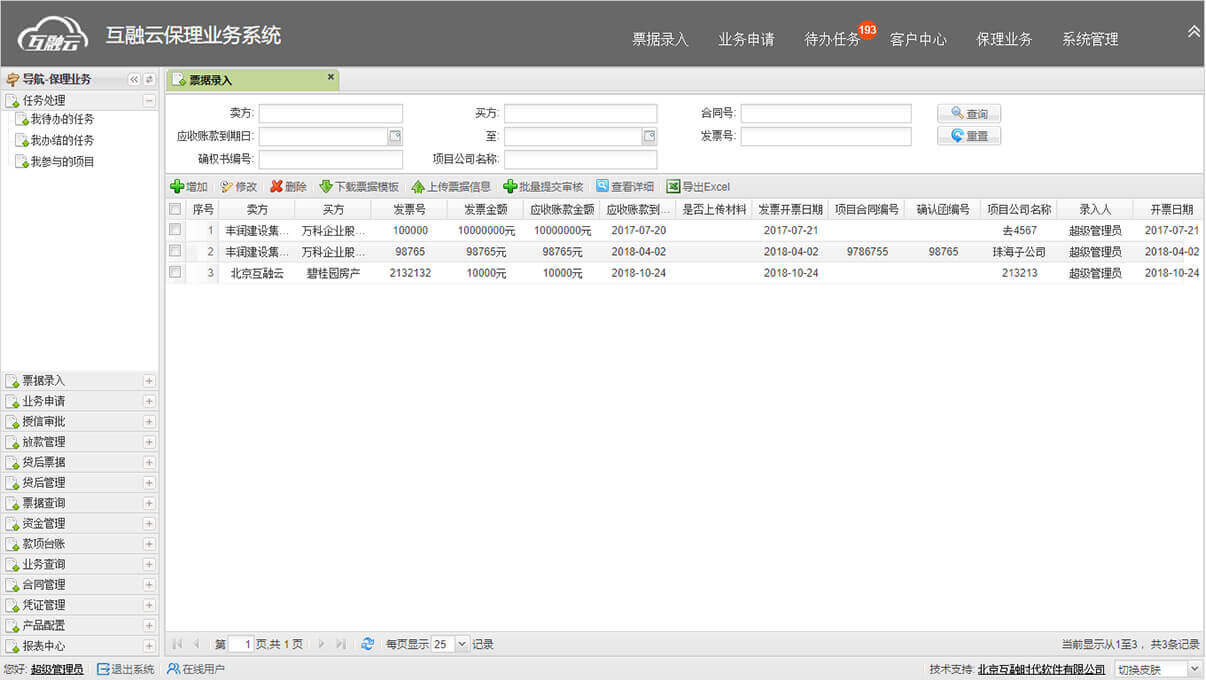
Task: Switch to 客户中心 top menu
Action: 918,40
